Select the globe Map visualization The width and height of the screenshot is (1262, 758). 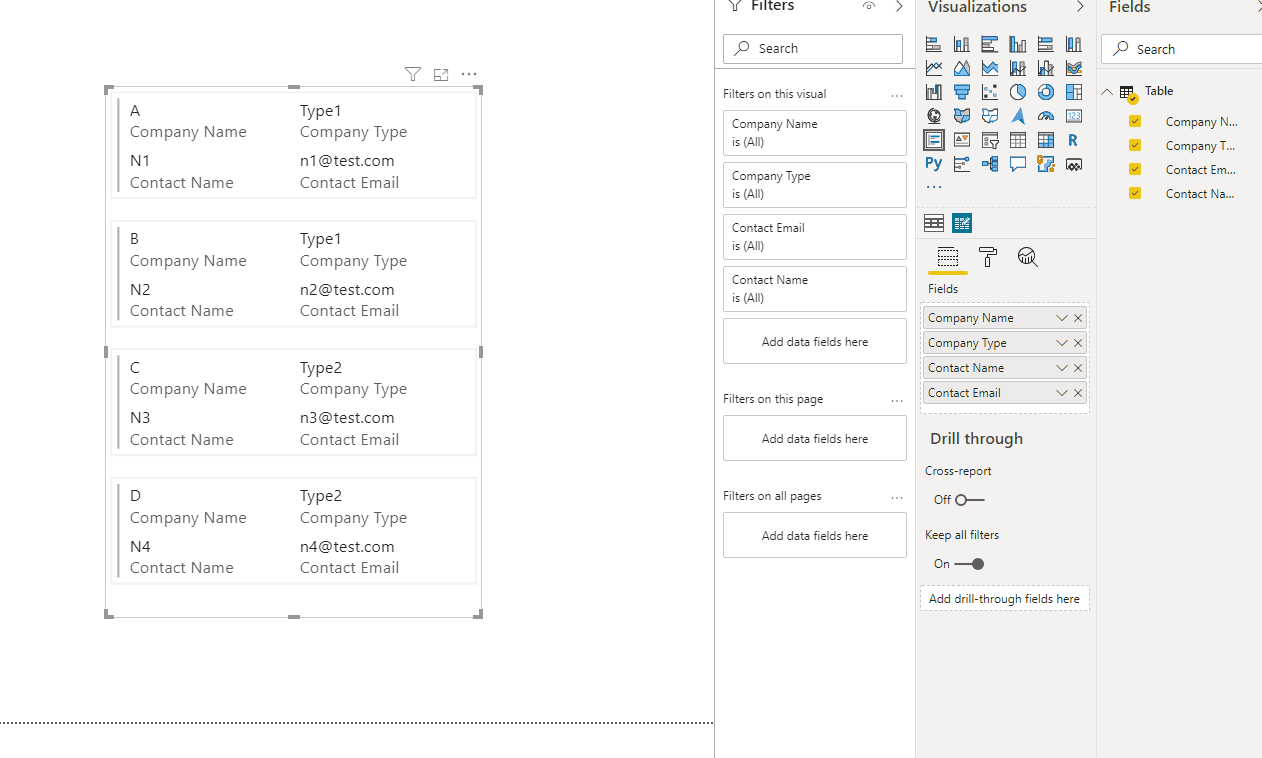(934, 116)
